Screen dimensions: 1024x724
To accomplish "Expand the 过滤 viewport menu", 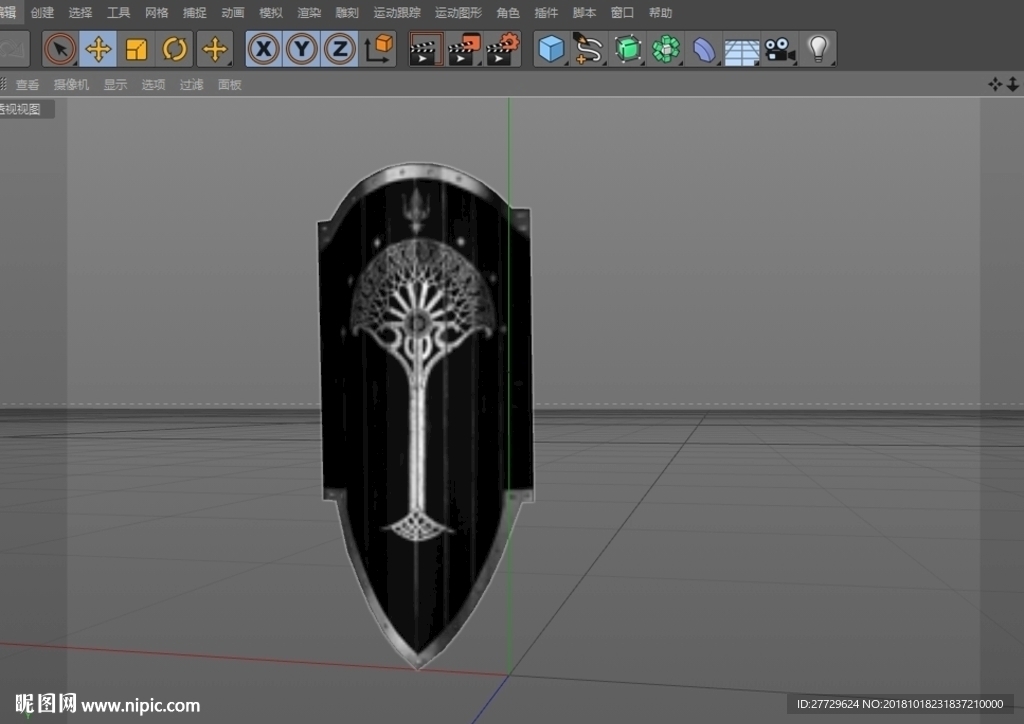I will (x=191, y=84).
